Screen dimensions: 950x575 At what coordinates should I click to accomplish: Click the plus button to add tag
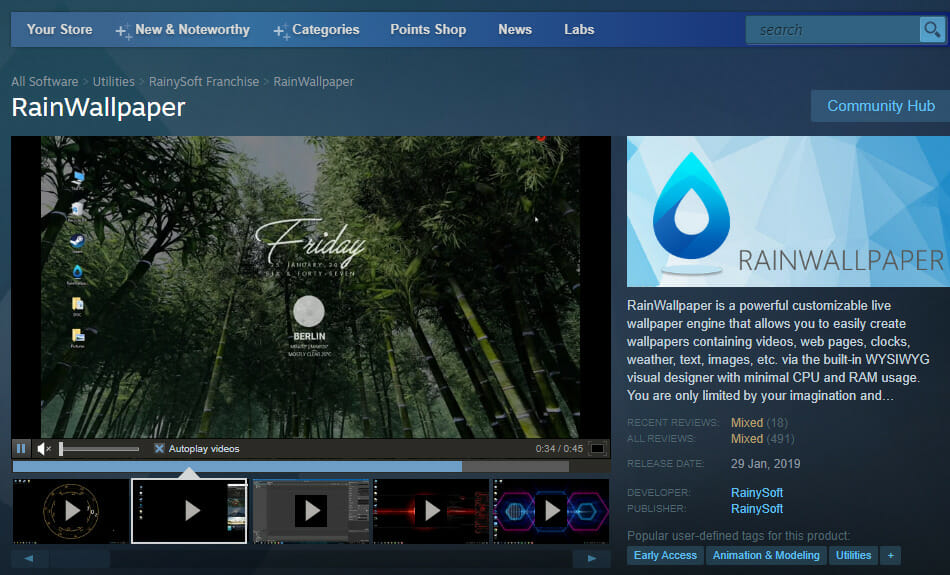point(890,555)
